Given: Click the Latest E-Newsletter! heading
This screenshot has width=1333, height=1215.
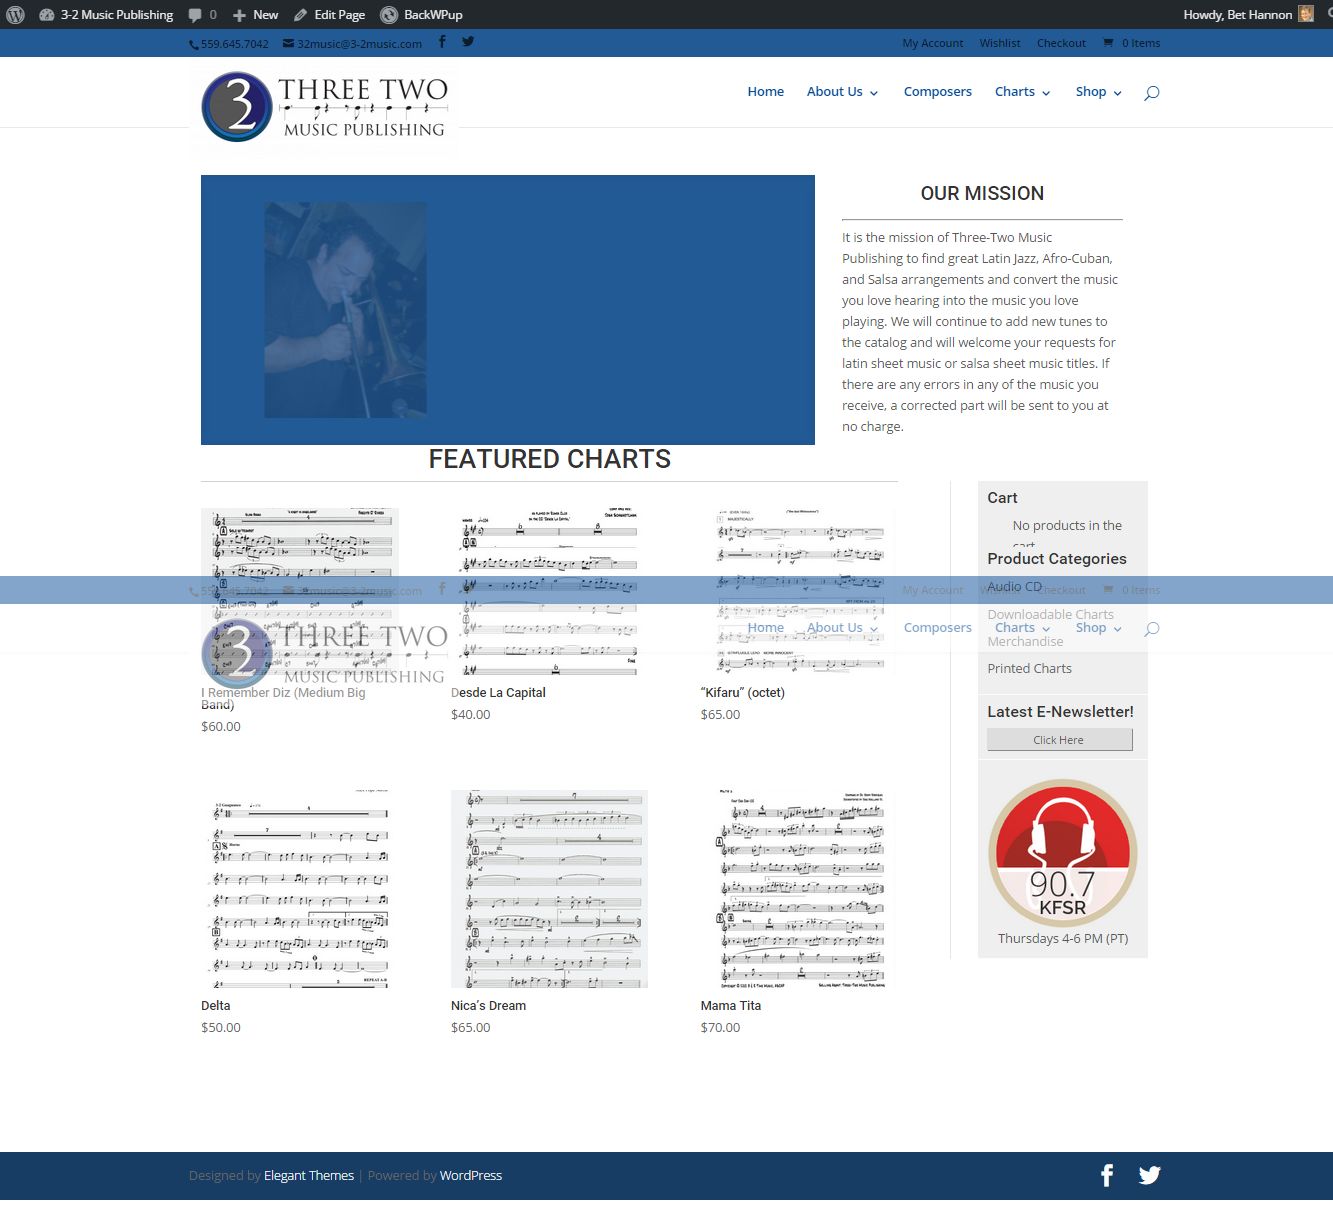Looking at the screenshot, I should (1061, 712).
